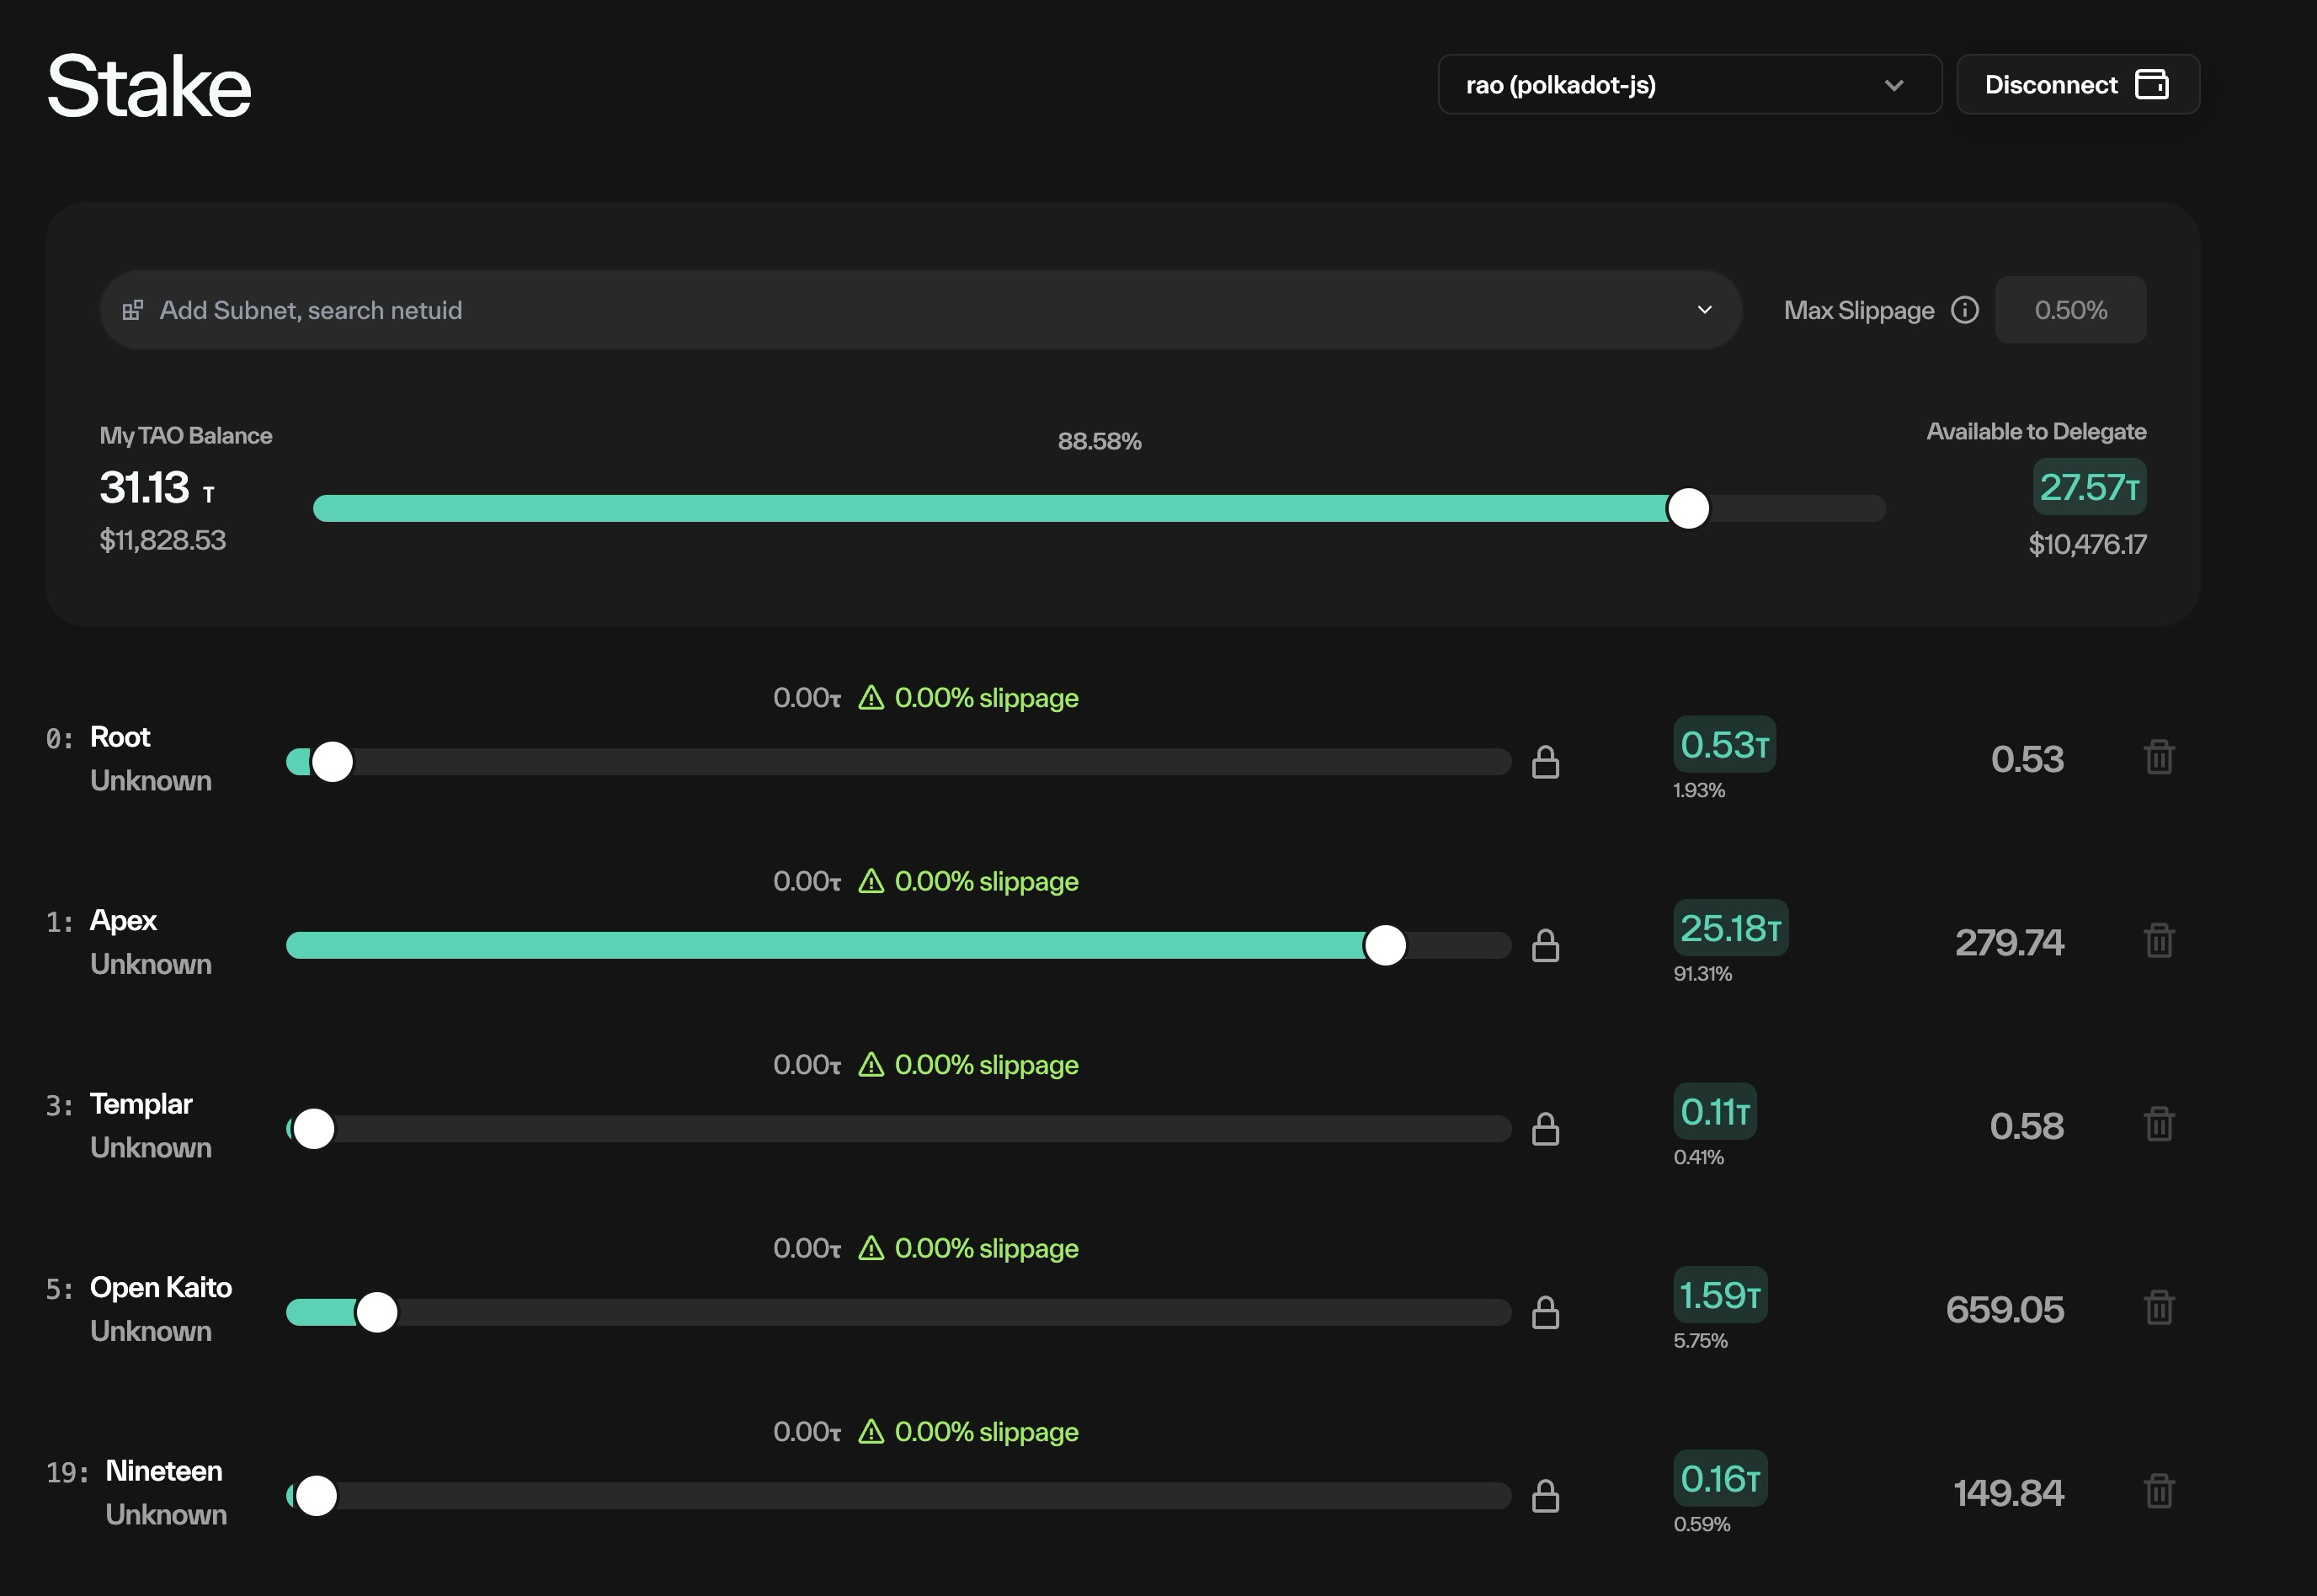Click warning icon on Nineteen slippage
Screen dimensions: 2317x1596
coord(871,1431)
